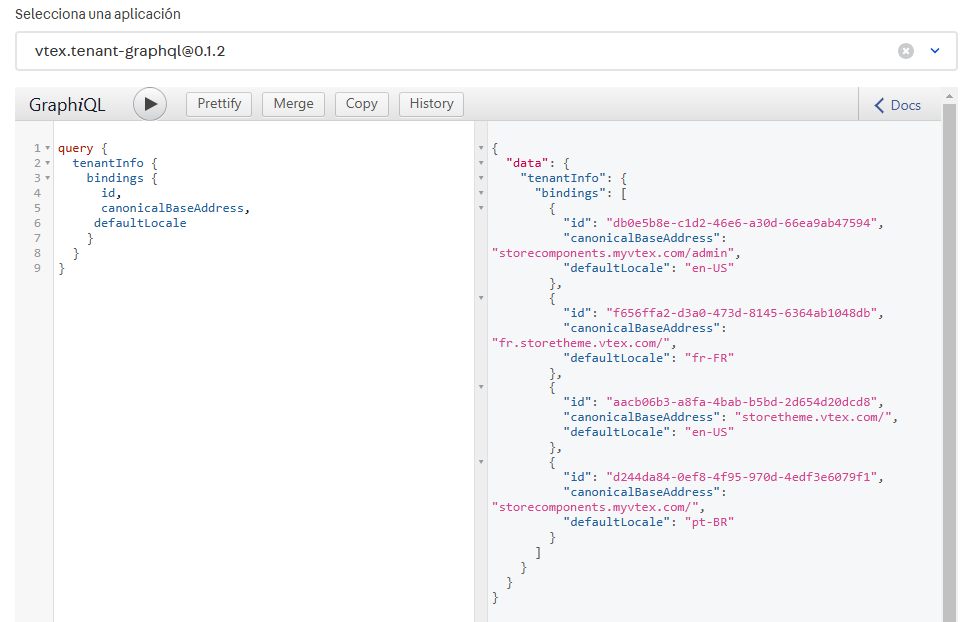
Task: Collapse the pt-BR binding object in the results
Action: (x=481, y=462)
